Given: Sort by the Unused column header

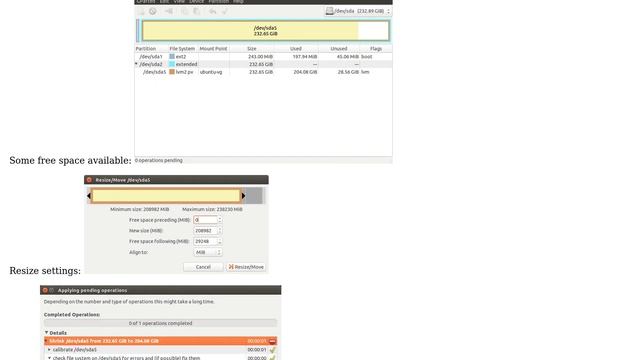Looking at the screenshot, I should click(x=339, y=49).
